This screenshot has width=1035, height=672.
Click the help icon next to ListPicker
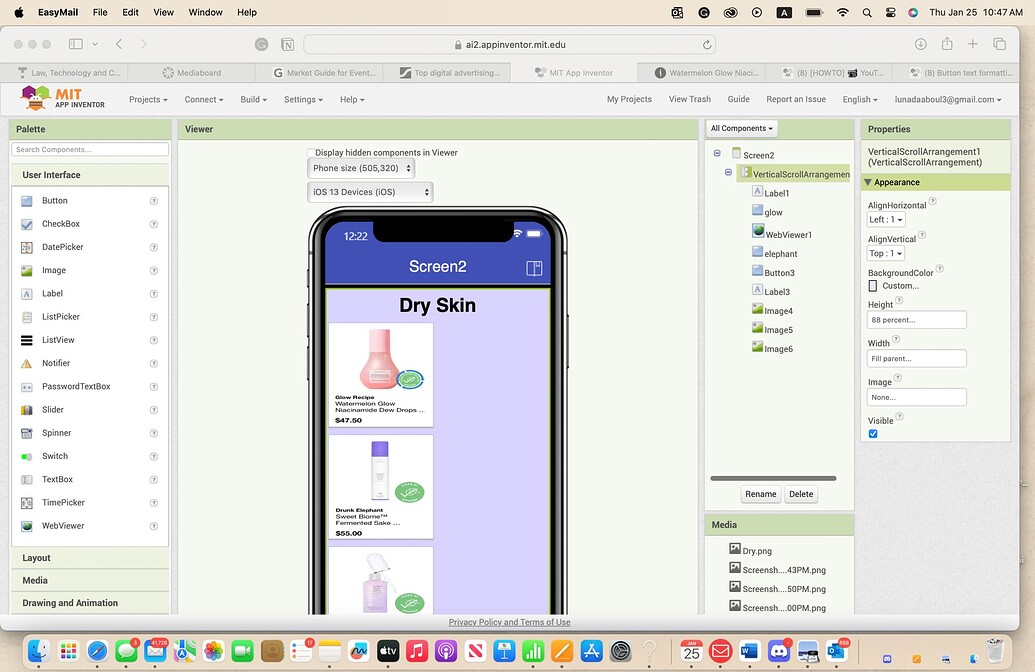(x=154, y=317)
